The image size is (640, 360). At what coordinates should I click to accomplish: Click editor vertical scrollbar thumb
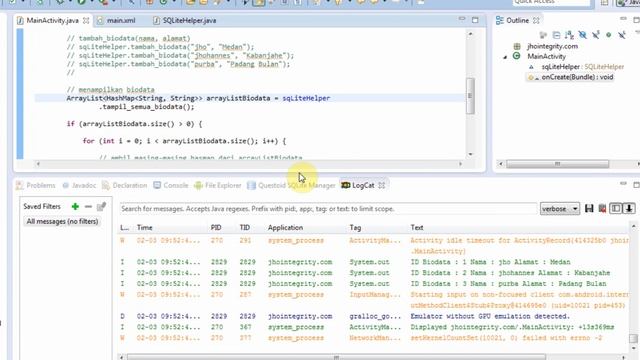(x=470, y=96)
